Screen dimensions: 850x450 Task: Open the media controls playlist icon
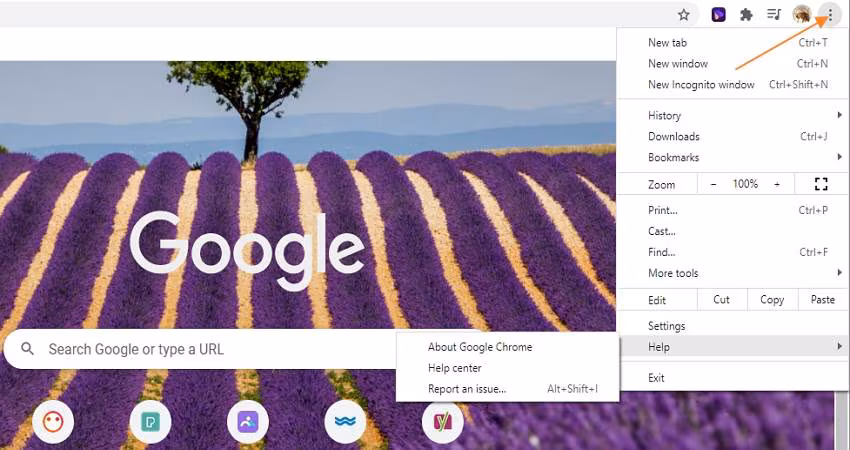coord(774,15)
